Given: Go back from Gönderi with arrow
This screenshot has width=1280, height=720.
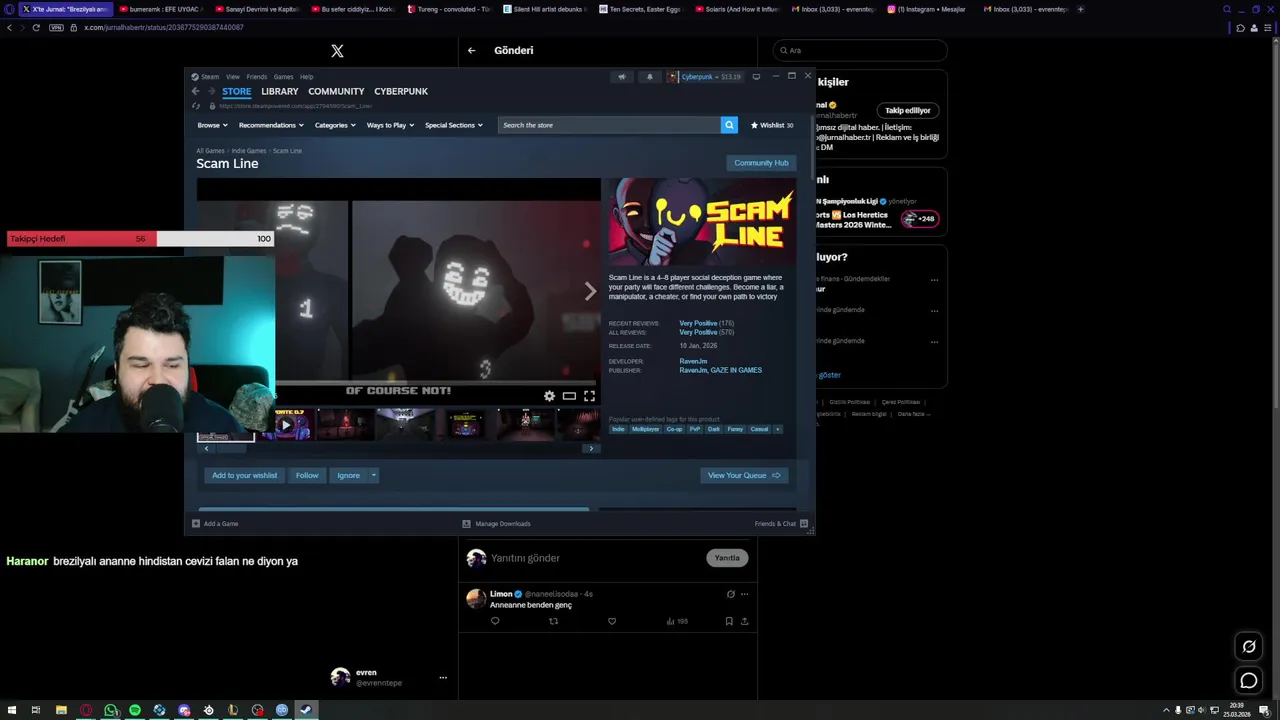Looking at the screenshot, I should pyautogui.click(x=472, y=50).
